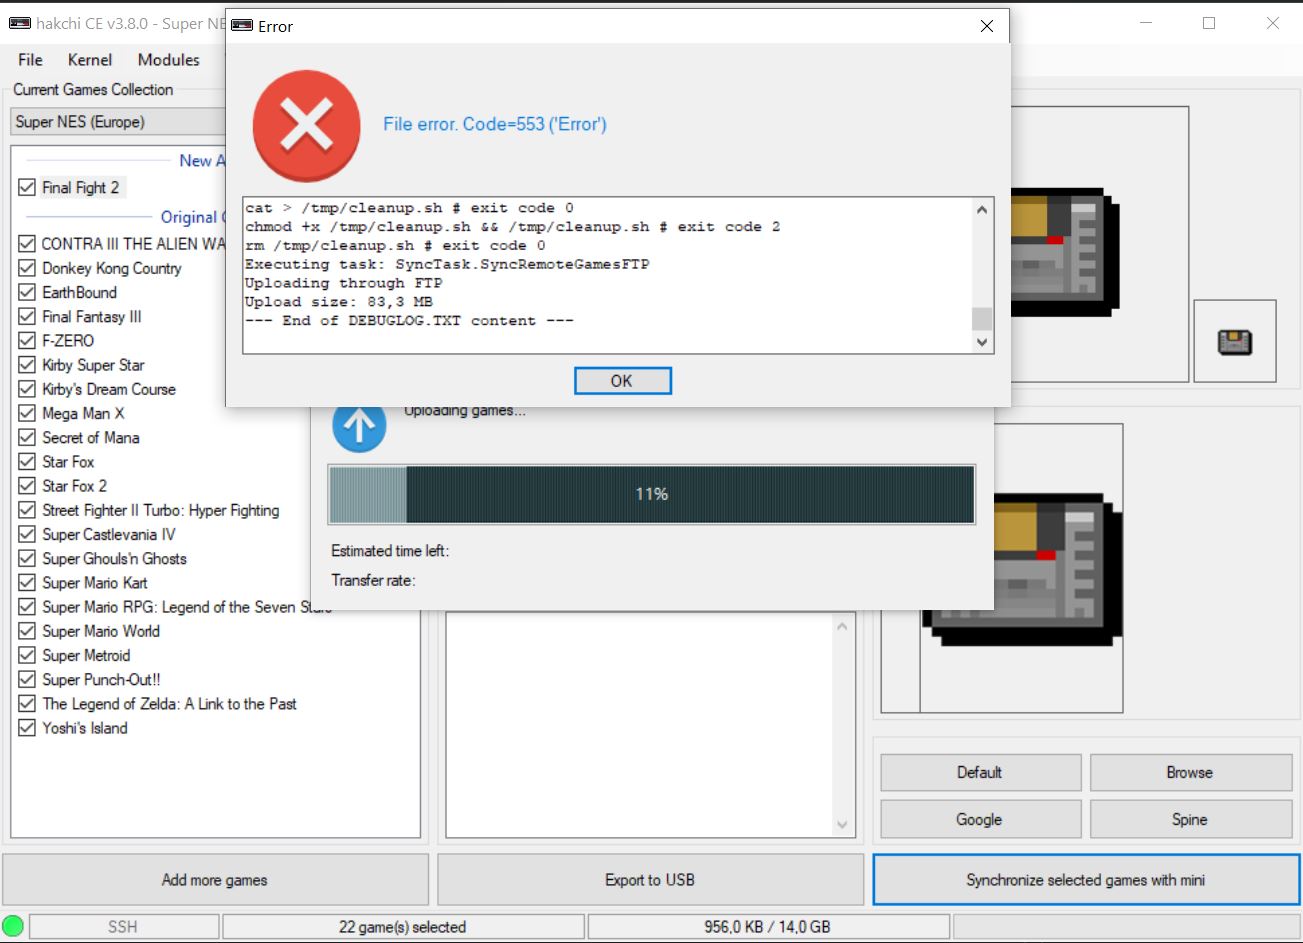The width and height of the screenshot is (1303, 943).
Task: Click the 11% upload progress bar
Action: [x=651, y=493]
